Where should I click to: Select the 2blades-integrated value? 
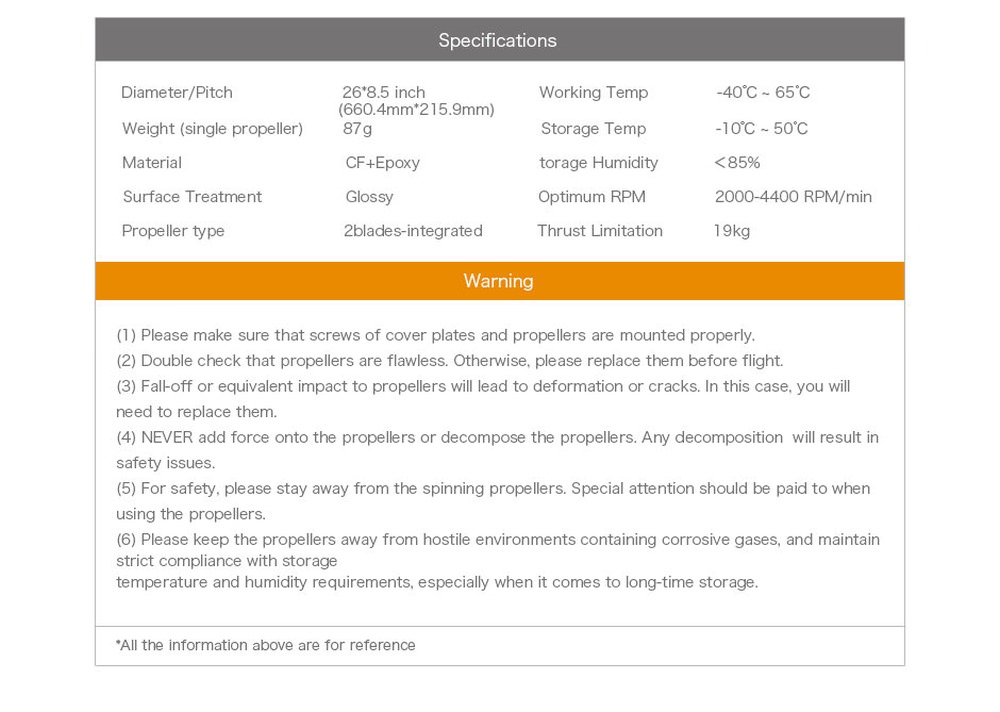click(412, 231)
